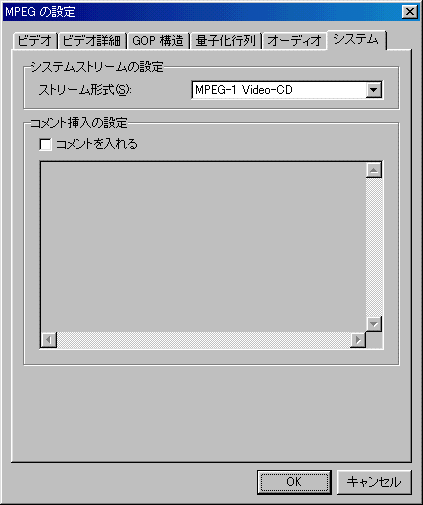Click the MPEG の設定 title bar
423x505 pixels.
(x=202, y=12)
